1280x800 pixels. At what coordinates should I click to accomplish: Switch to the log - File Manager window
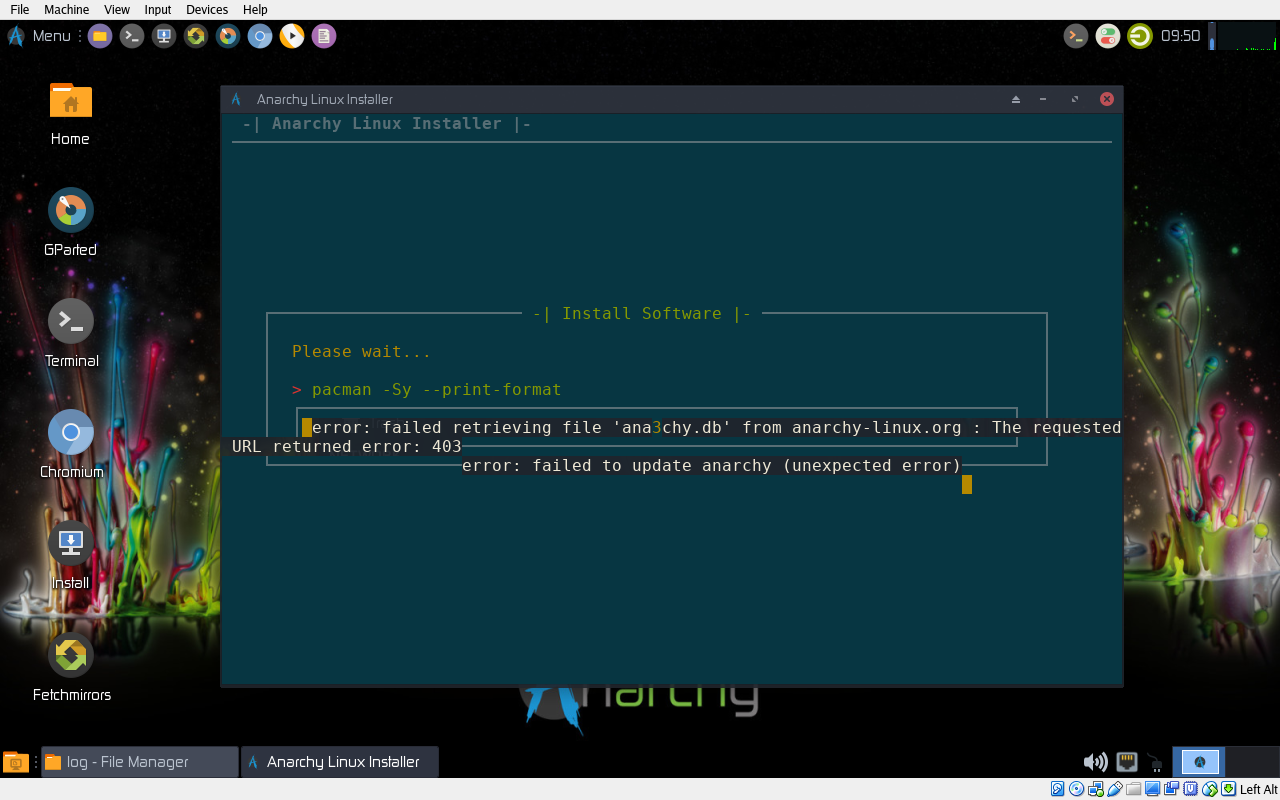click(x=138, y=761)
